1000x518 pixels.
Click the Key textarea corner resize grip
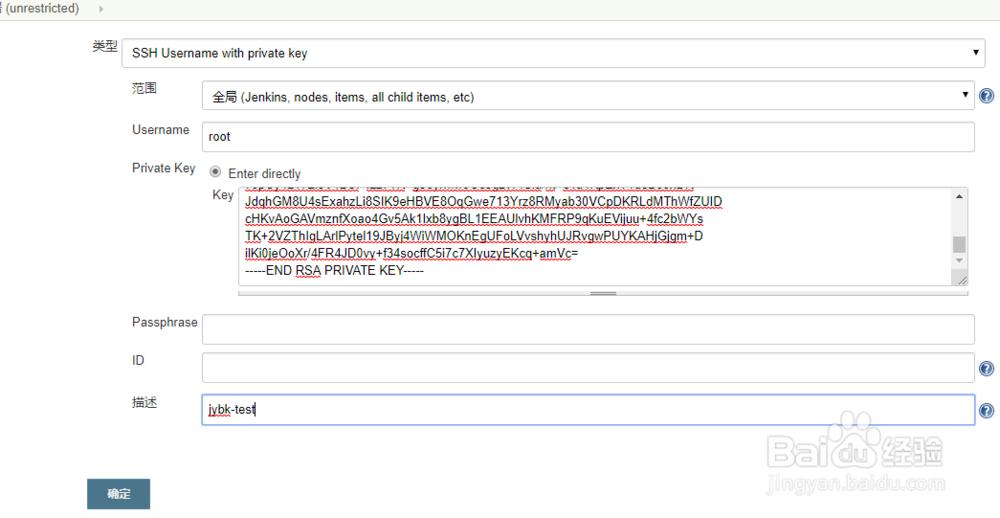tap(961, 280)
